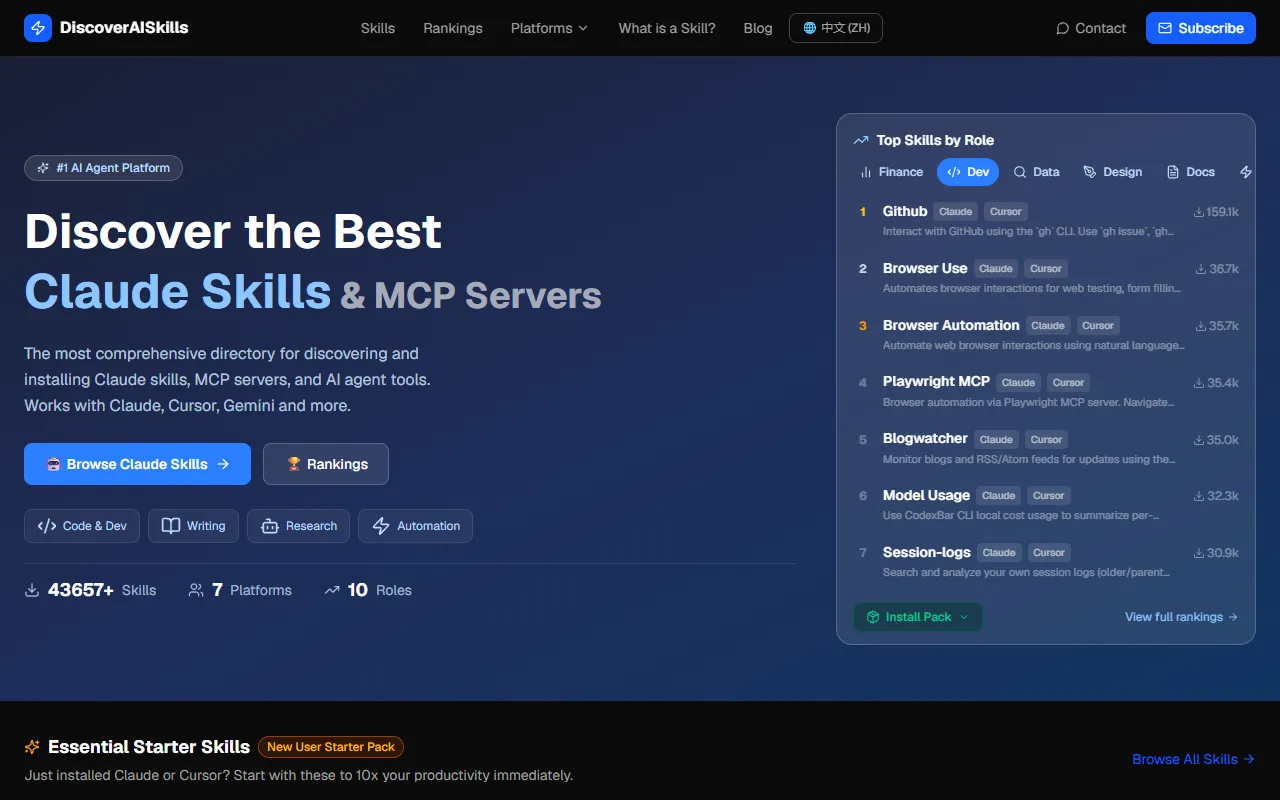
Task: Click the blue Subscribe button
Action: coord(1200,28)
